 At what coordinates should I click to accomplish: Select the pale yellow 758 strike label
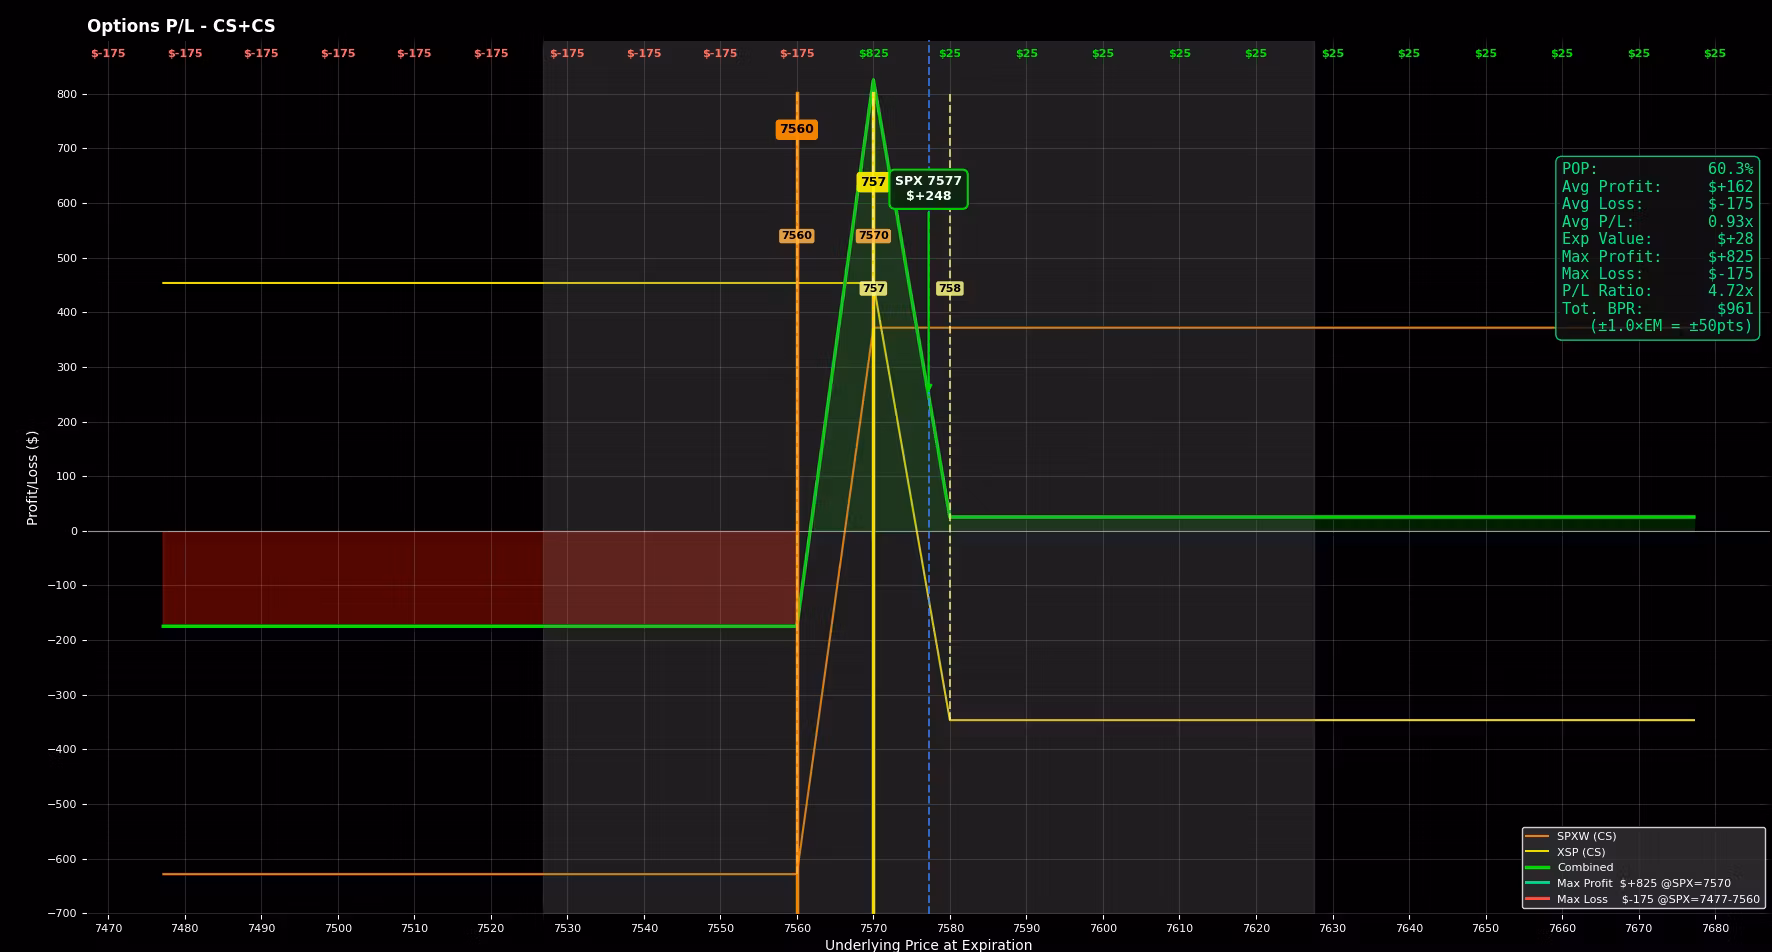pyautogui.click(x=950, y=288)
